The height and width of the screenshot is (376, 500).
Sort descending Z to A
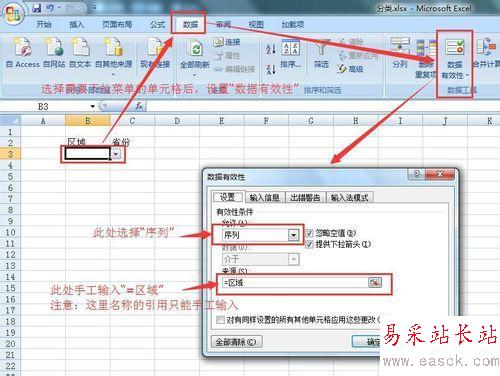click(271, 69)
